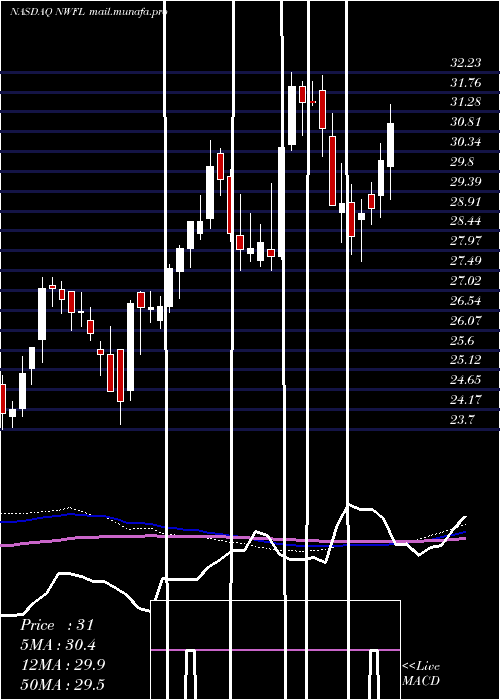Click the 5MA : 30.4 readout
Screen dimensions: 500x700
(58, 645)
